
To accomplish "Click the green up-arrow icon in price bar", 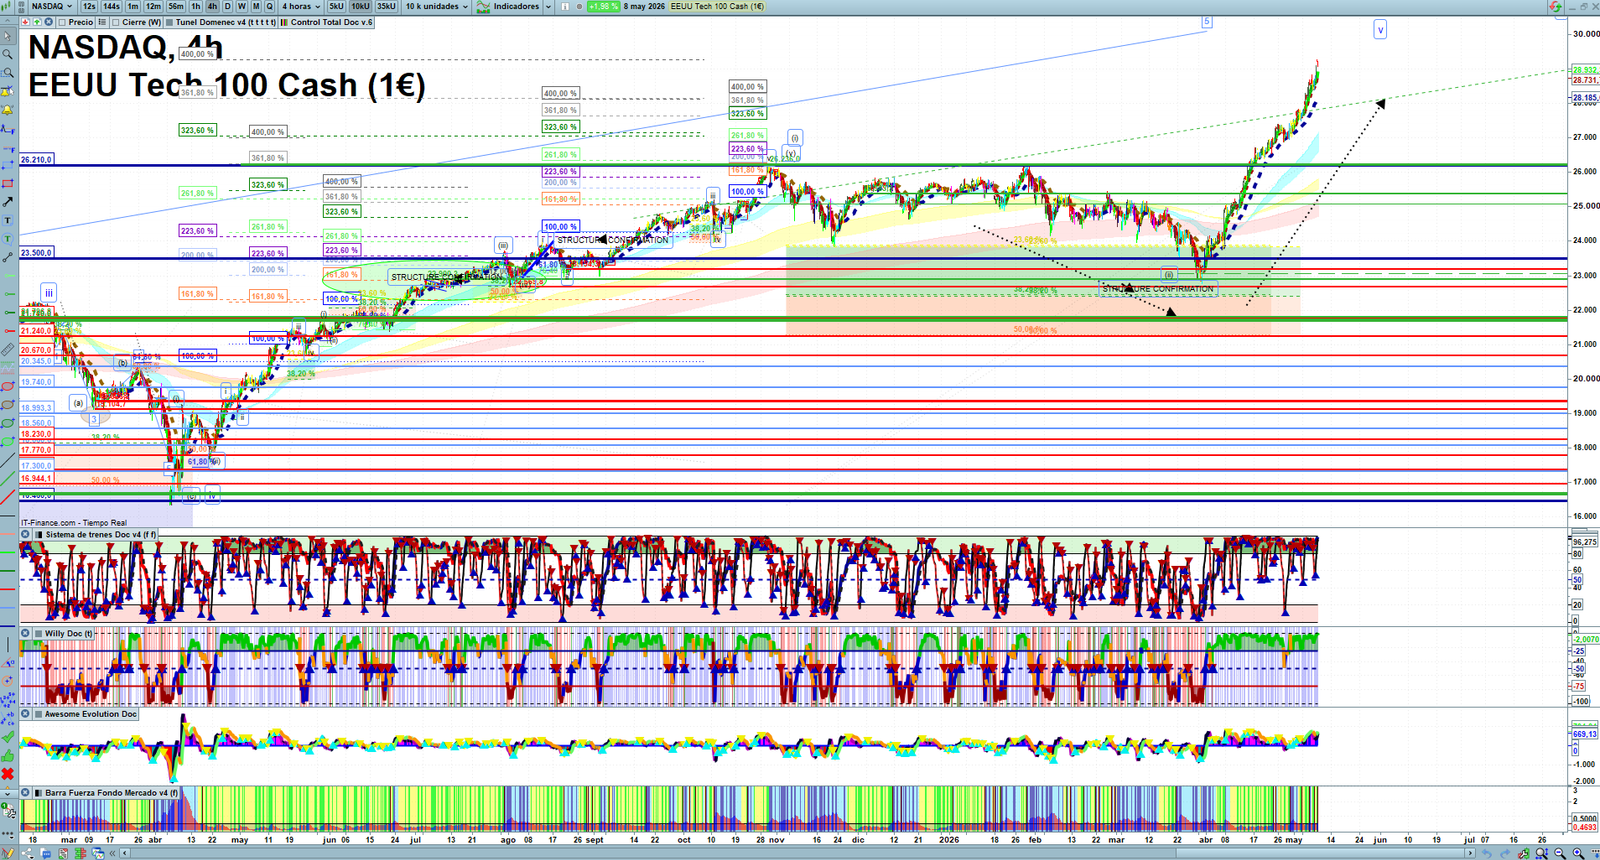I will point(35,22).
